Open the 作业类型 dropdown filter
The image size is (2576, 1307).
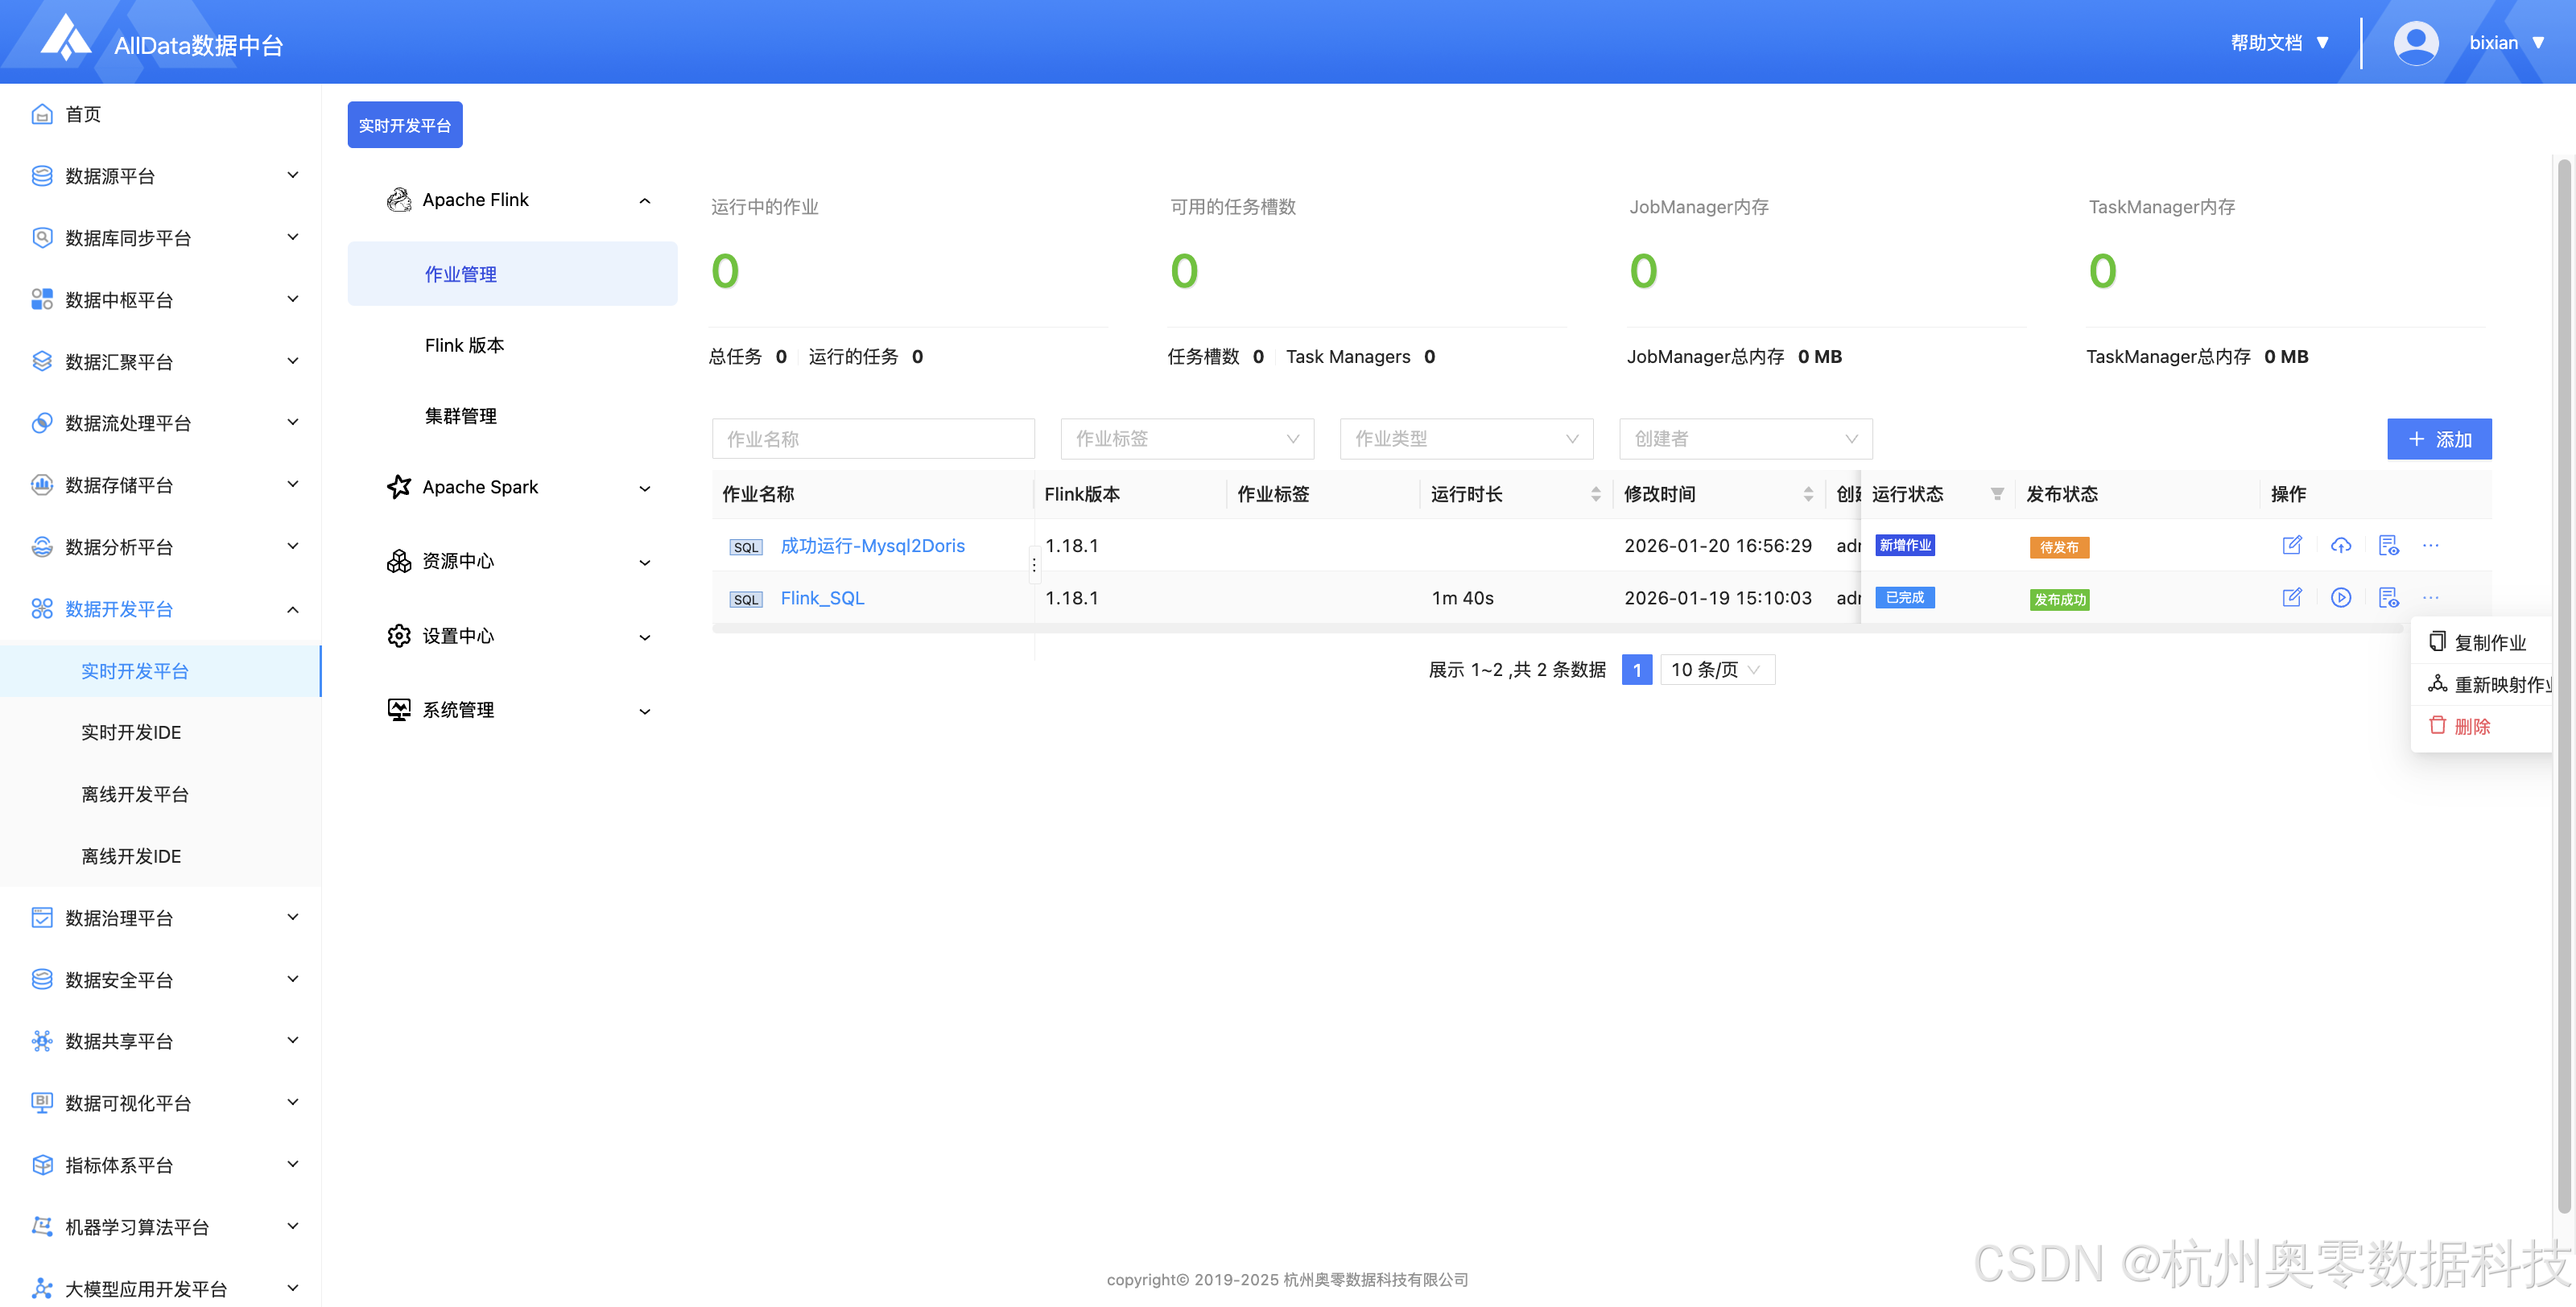pos(1465,439)
